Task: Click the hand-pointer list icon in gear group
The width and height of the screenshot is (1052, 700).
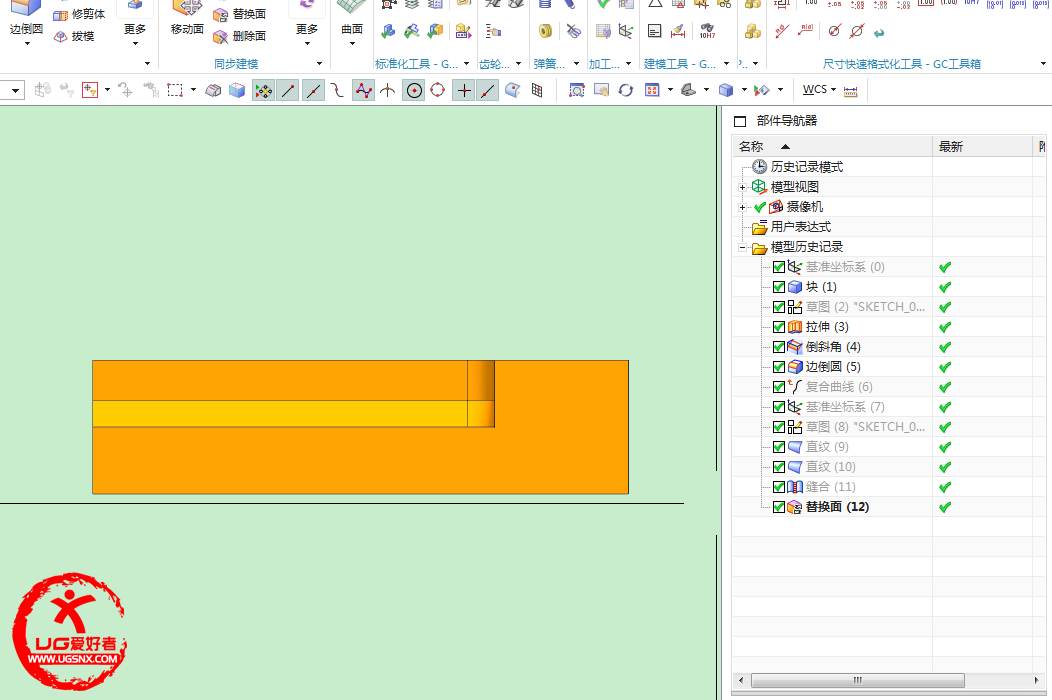Action: click(494, 31)
